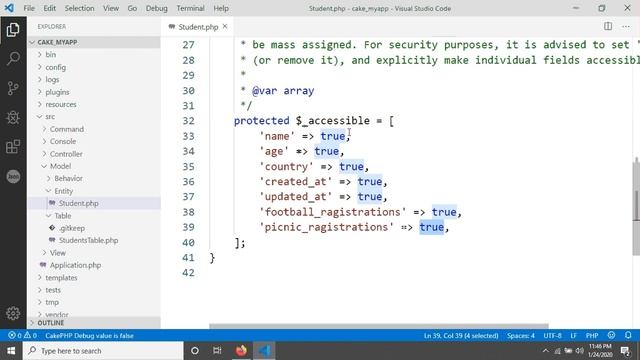Change the LF end-of-line sequence
Image resolution: width=640 pixels, height=360 pixels.
click(573, 336)
